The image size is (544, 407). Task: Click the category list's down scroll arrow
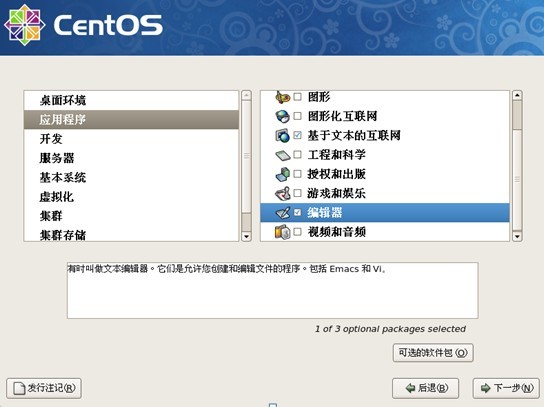[x=246, y=236]
